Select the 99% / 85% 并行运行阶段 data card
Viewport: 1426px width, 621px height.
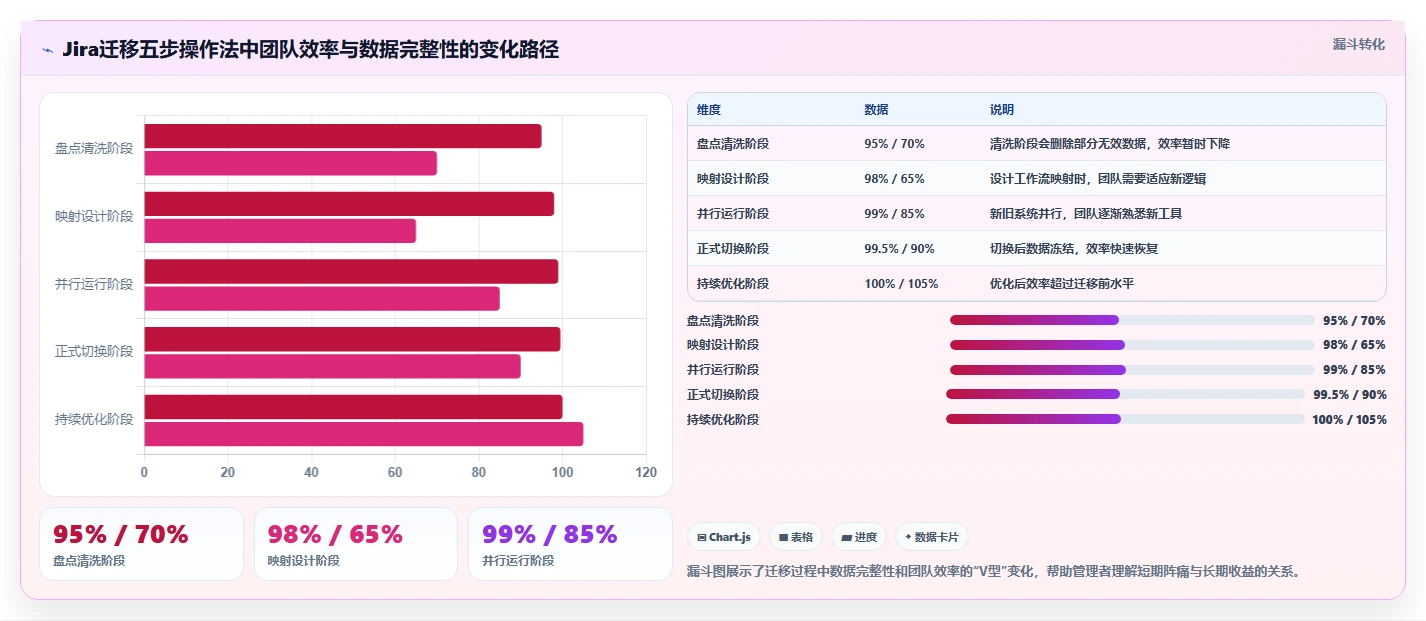click(570, 544)
